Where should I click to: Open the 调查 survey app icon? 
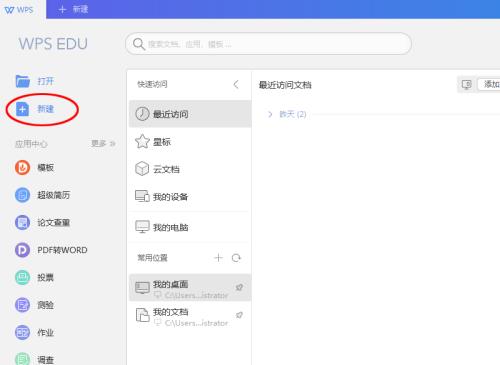(x=22, y=359)
